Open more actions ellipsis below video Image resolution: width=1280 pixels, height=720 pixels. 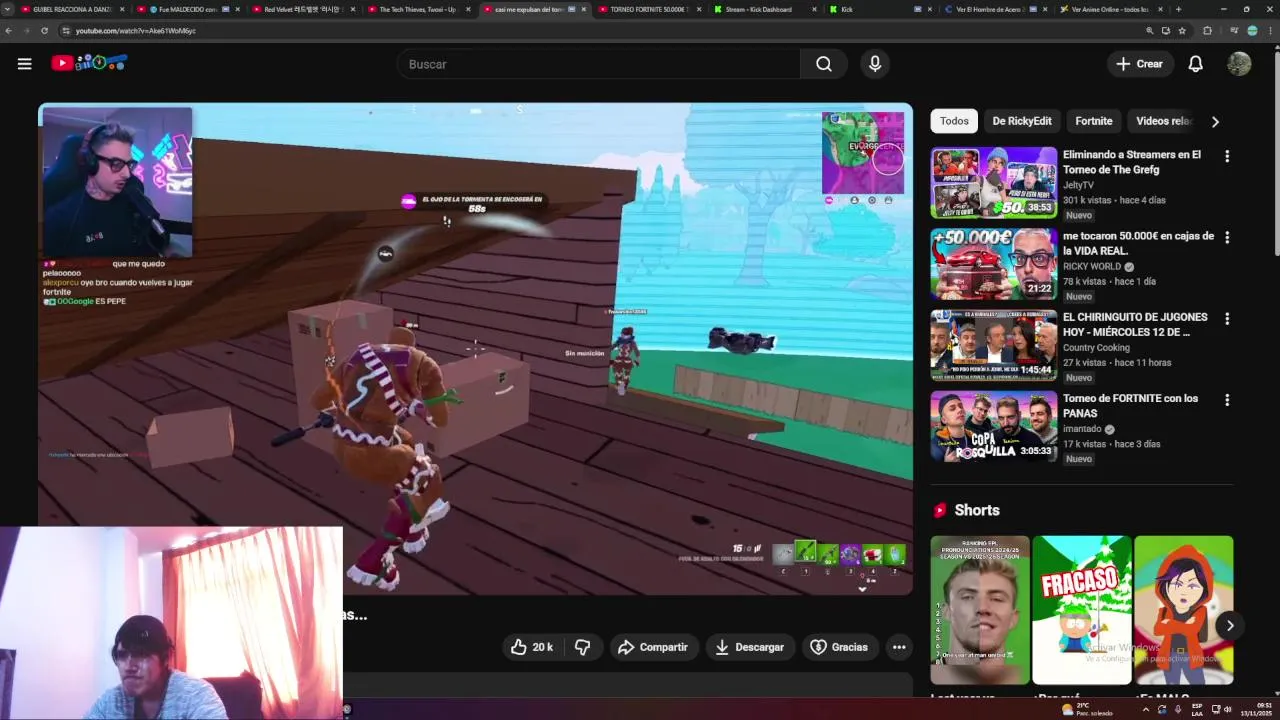[899, 647]
